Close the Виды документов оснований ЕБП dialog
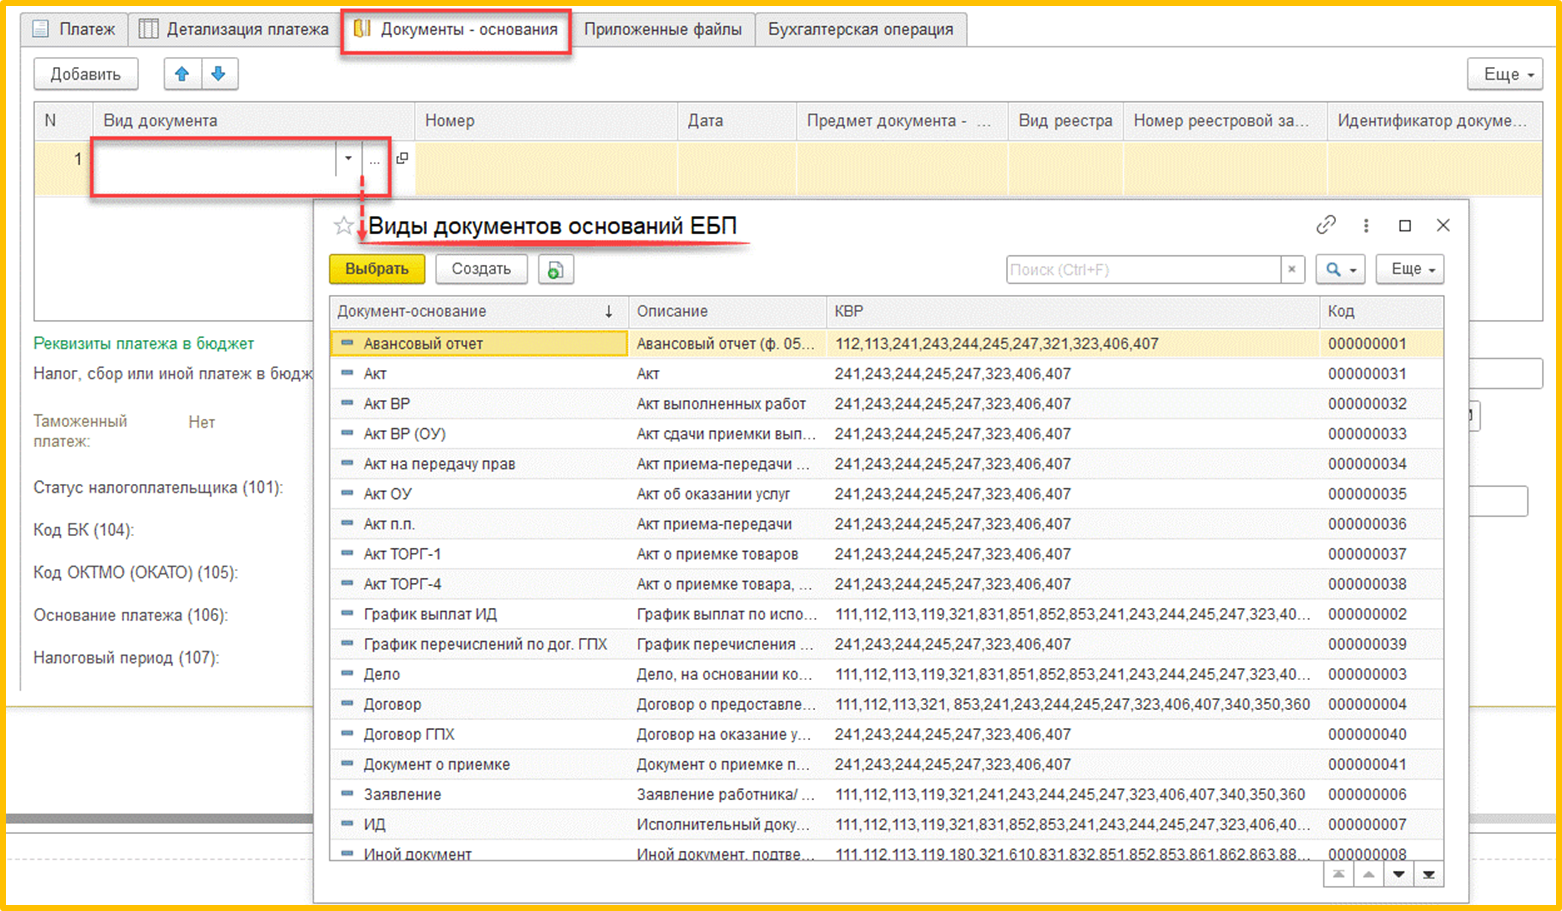This screenshot has height=911, width=1562. pos(1443,225)
